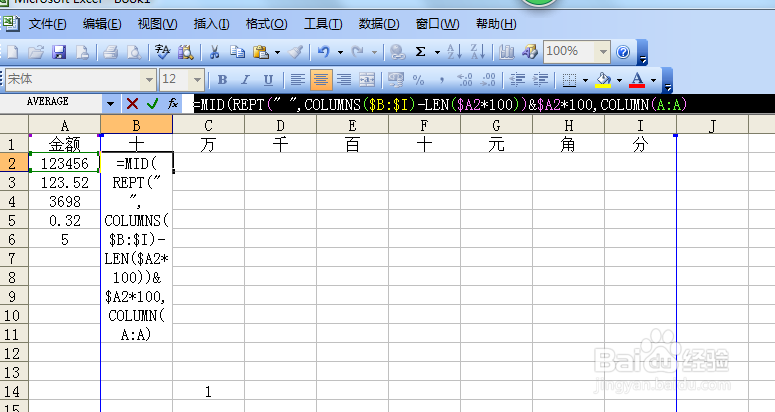Click the Currency Style icon
The width and height of the screenshot is (775, 412).
click(x=395, y=80)
